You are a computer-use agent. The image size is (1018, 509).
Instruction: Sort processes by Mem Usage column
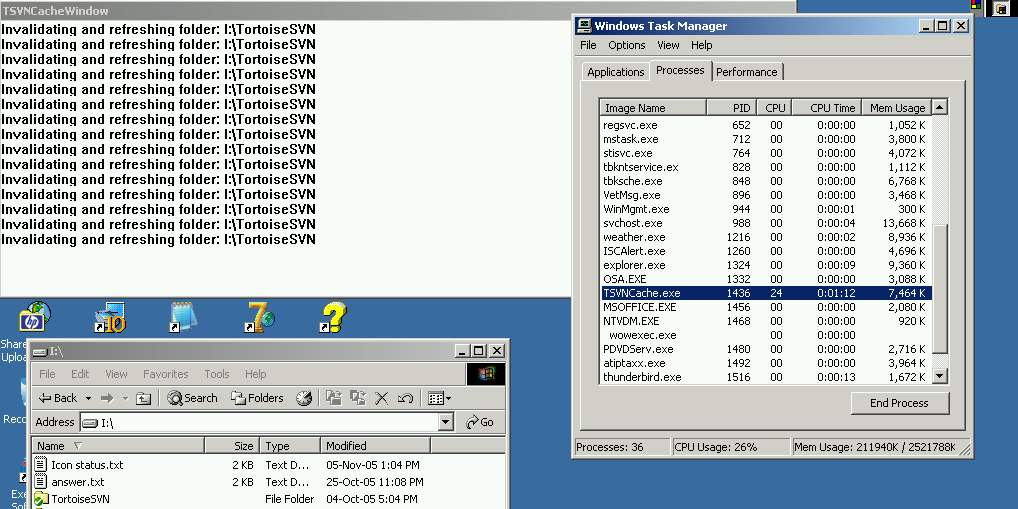pyautogui.click(x=897, y=108)
